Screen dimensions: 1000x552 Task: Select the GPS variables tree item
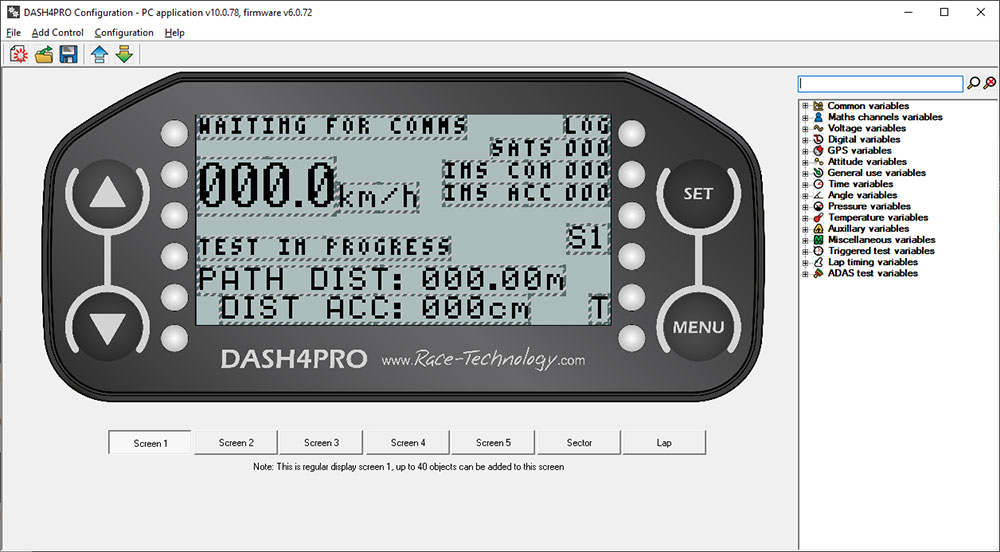859,150
